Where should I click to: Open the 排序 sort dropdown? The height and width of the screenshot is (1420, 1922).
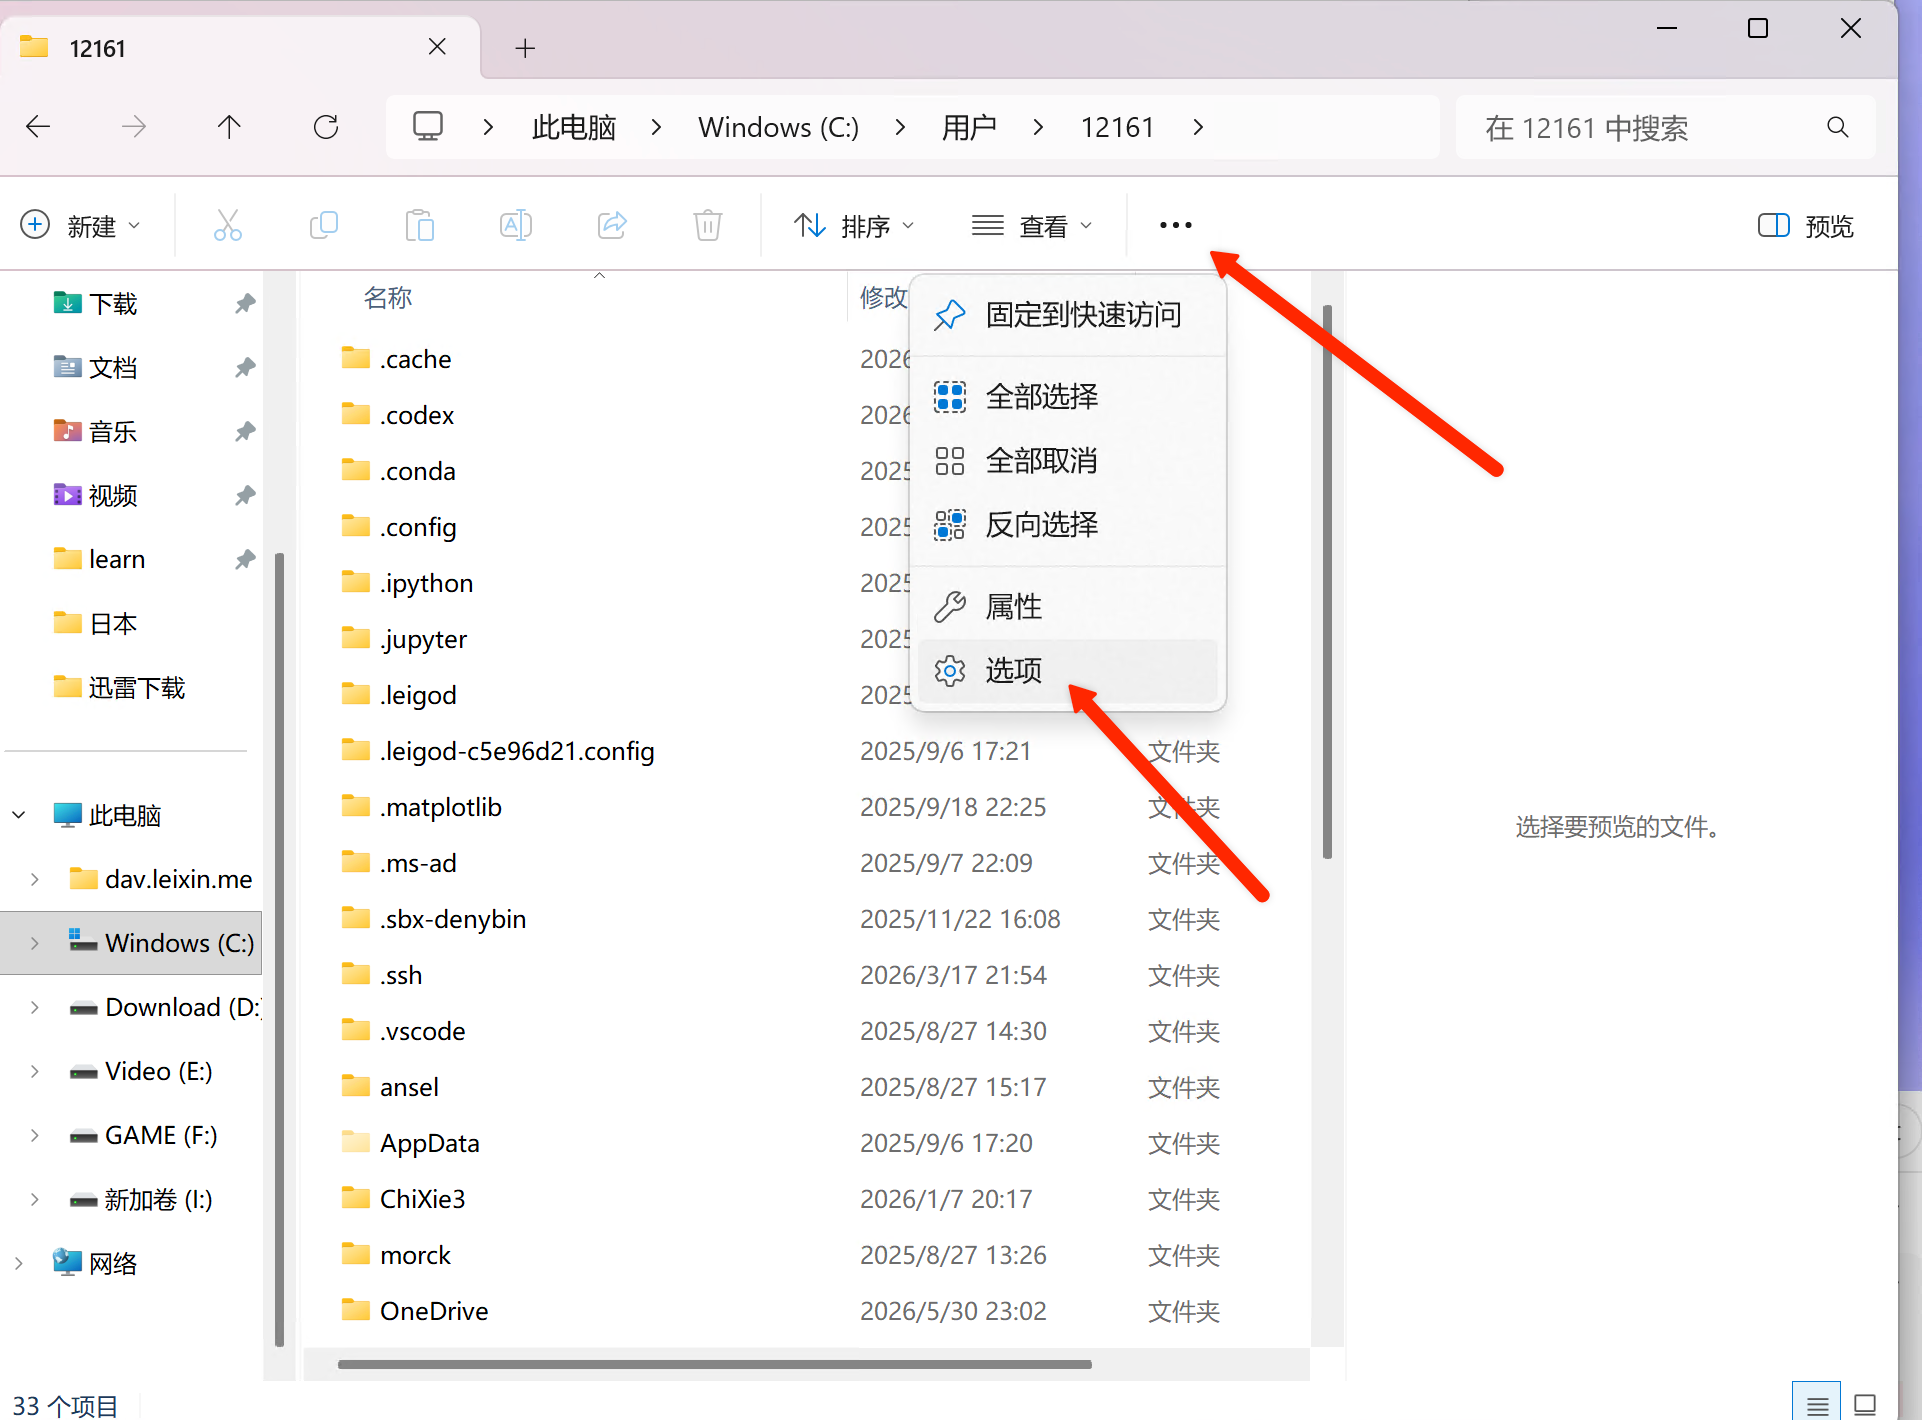tap(854, 226)
